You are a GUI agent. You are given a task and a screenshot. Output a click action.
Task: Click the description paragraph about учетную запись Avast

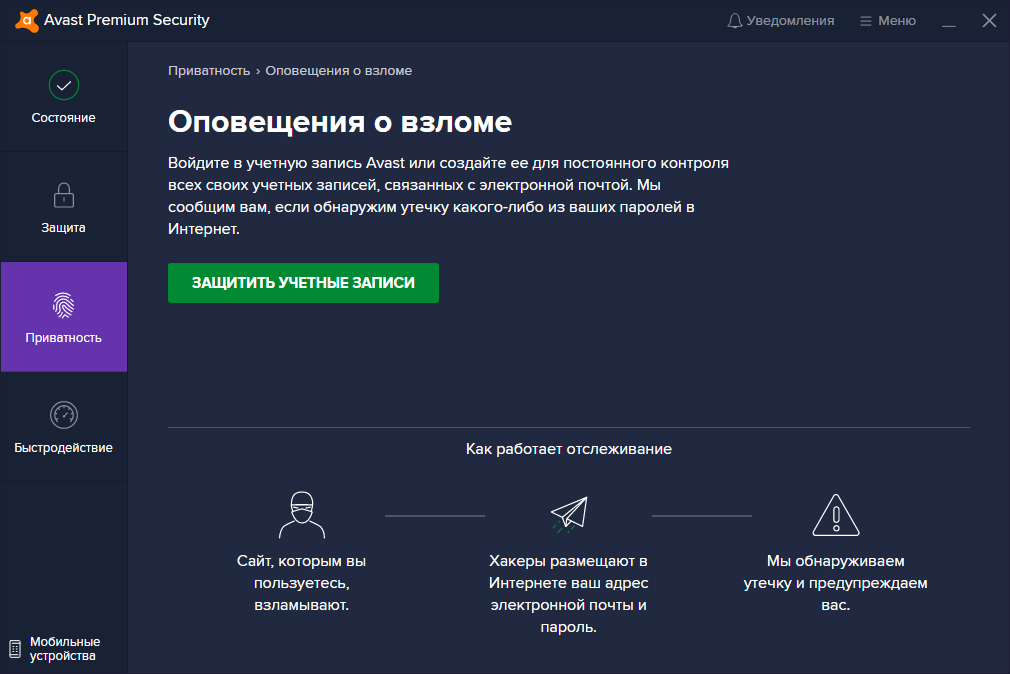click(x=448, y=196)
